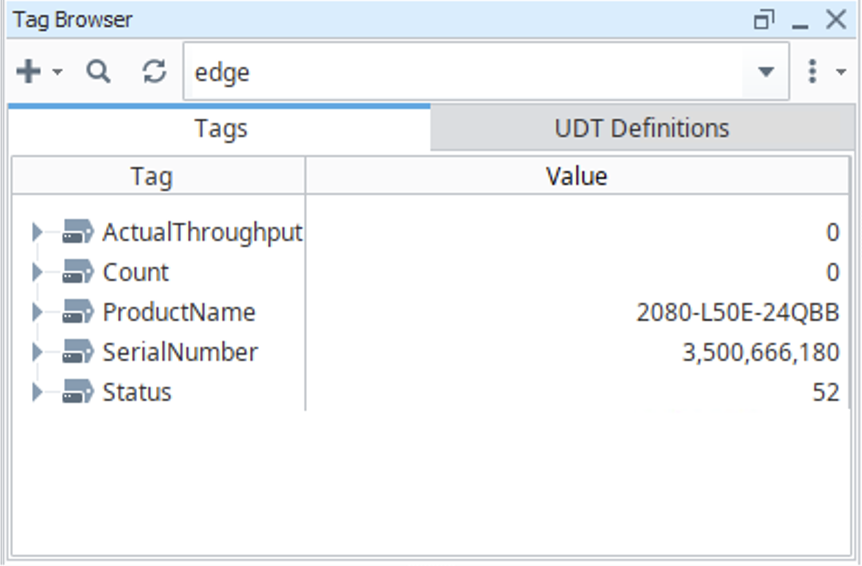Expand the Status tag node
The height and width of the screenshot is (566, 862).
pos(37,393)
